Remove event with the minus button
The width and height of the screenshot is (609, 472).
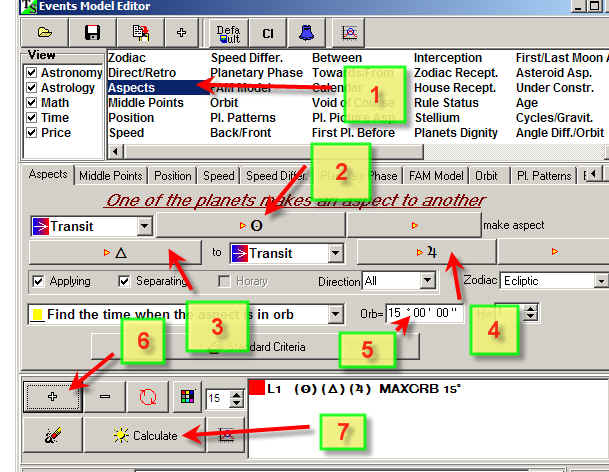(x=105, y=397)
